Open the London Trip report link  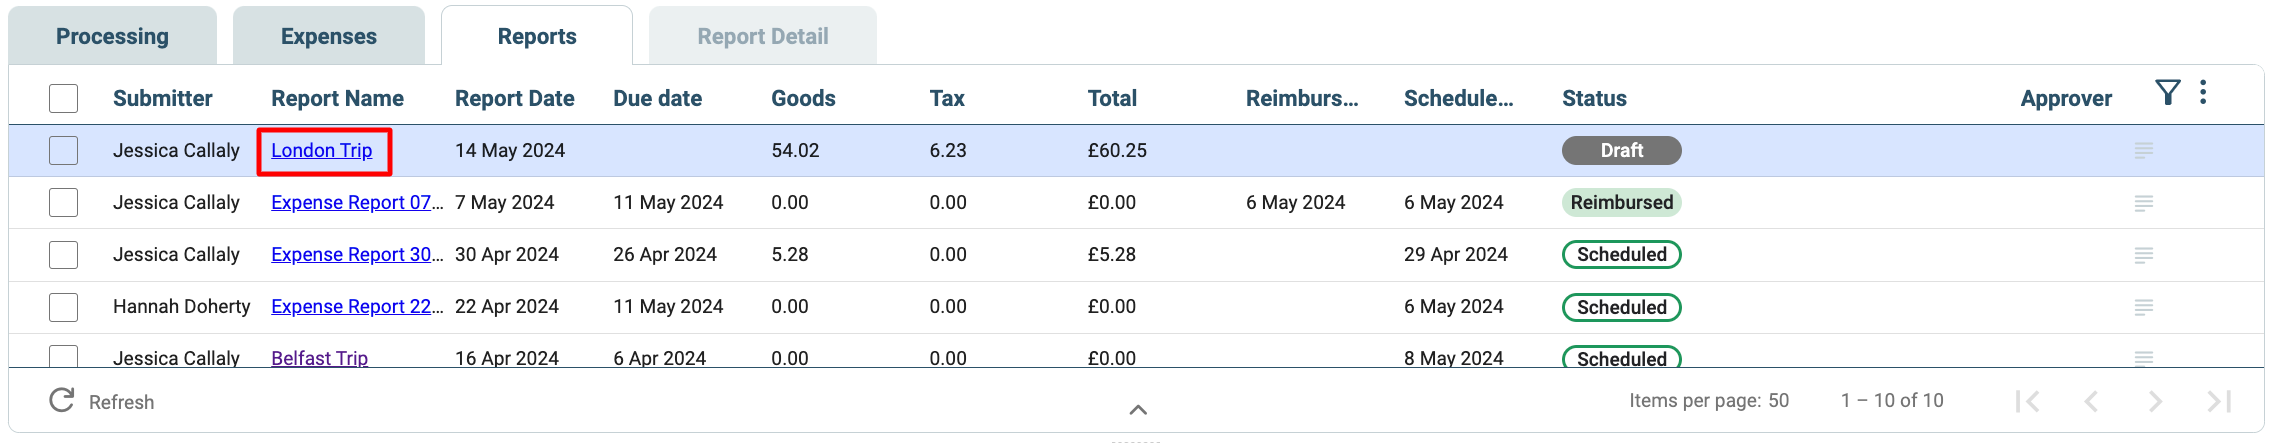(322, 150)
